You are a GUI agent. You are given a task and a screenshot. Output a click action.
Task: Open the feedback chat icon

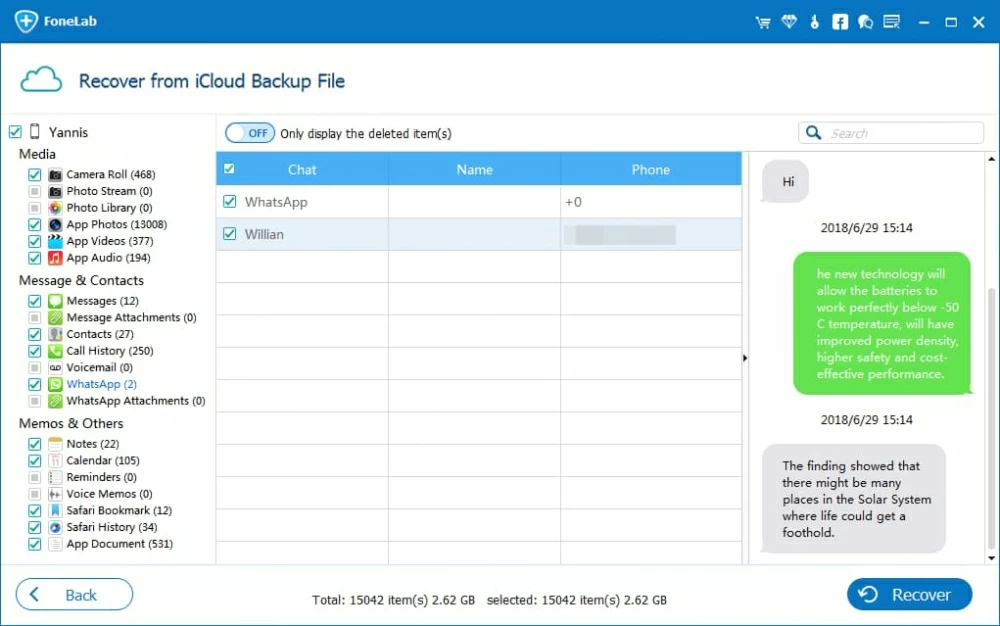pyautogui.click(x=865, y=20)
